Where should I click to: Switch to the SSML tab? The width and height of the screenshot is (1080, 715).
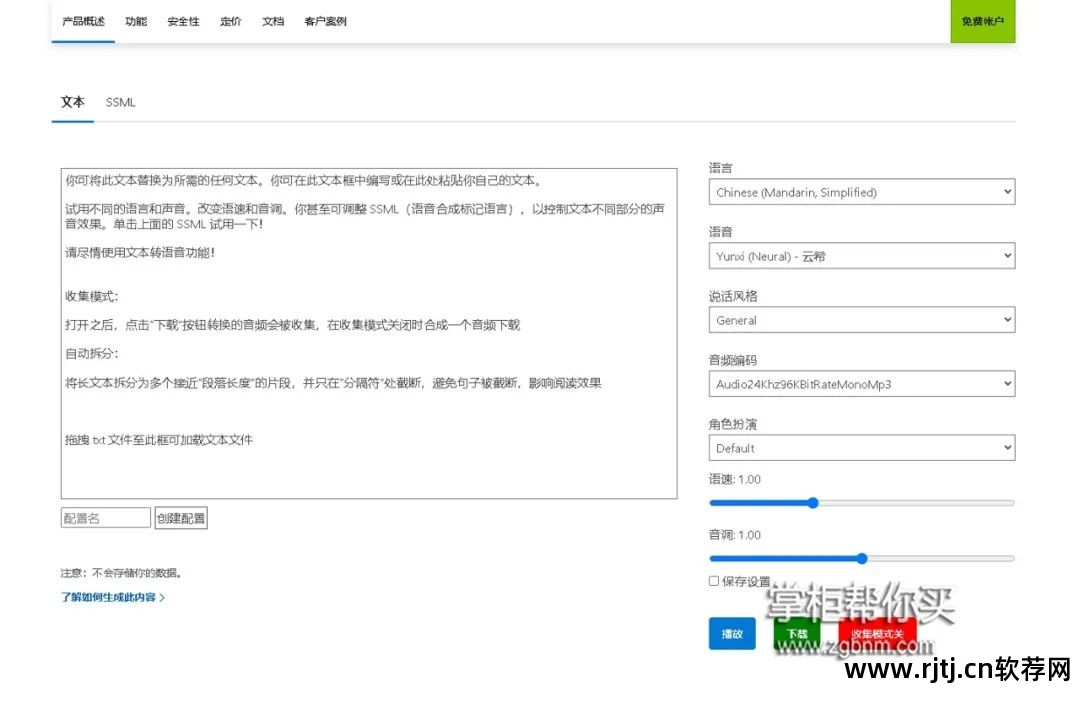(x=121, y=102)
